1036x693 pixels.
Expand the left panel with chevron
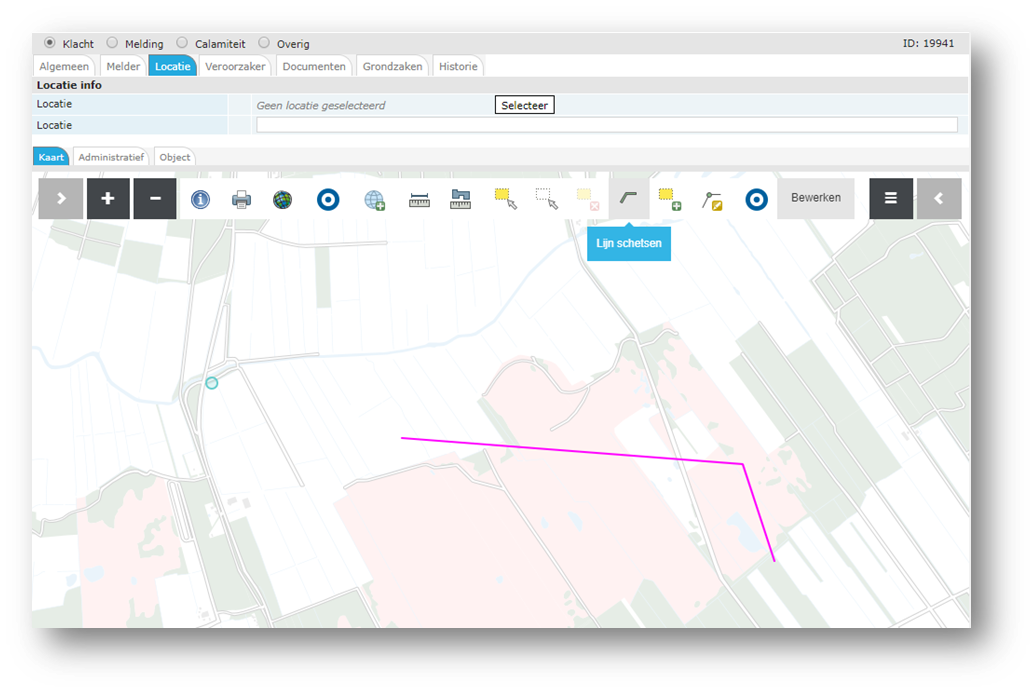61,199
